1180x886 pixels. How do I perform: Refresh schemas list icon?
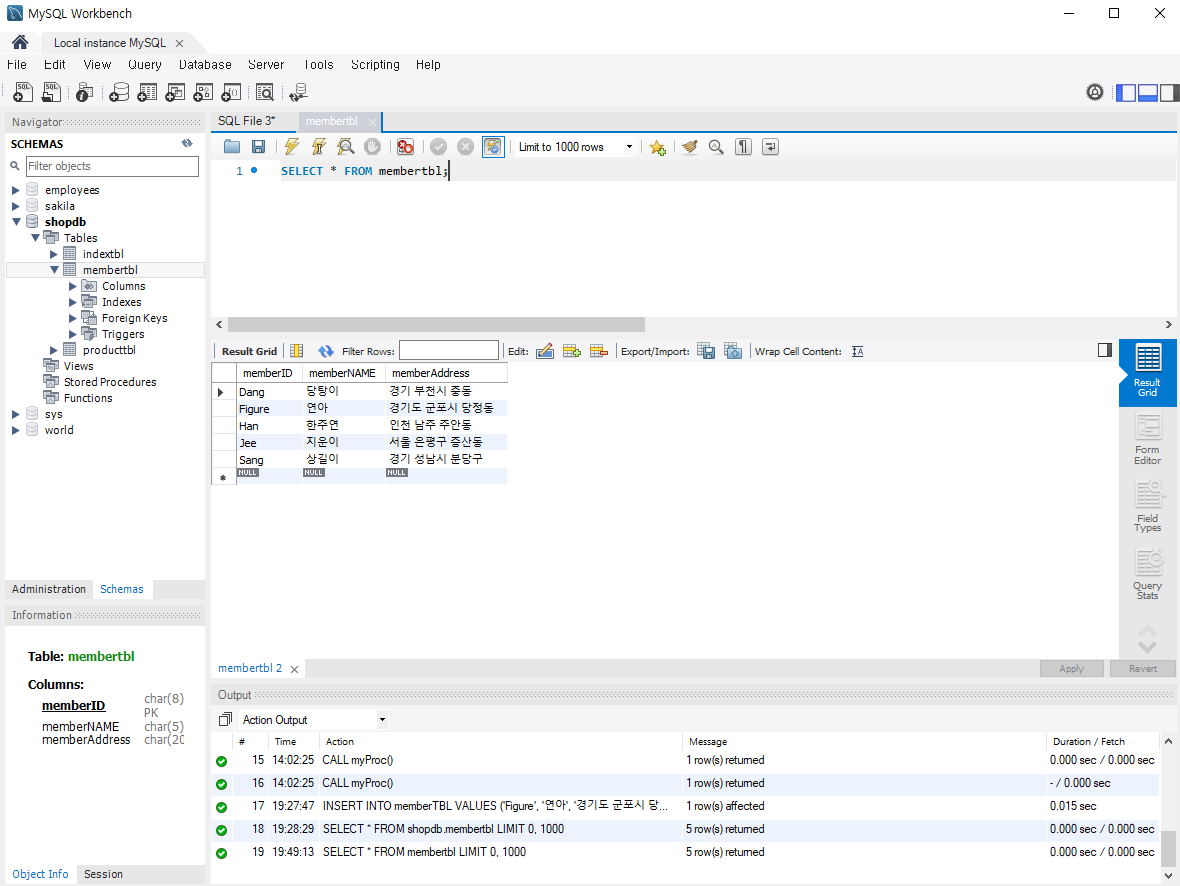click(x=187, y=143)
